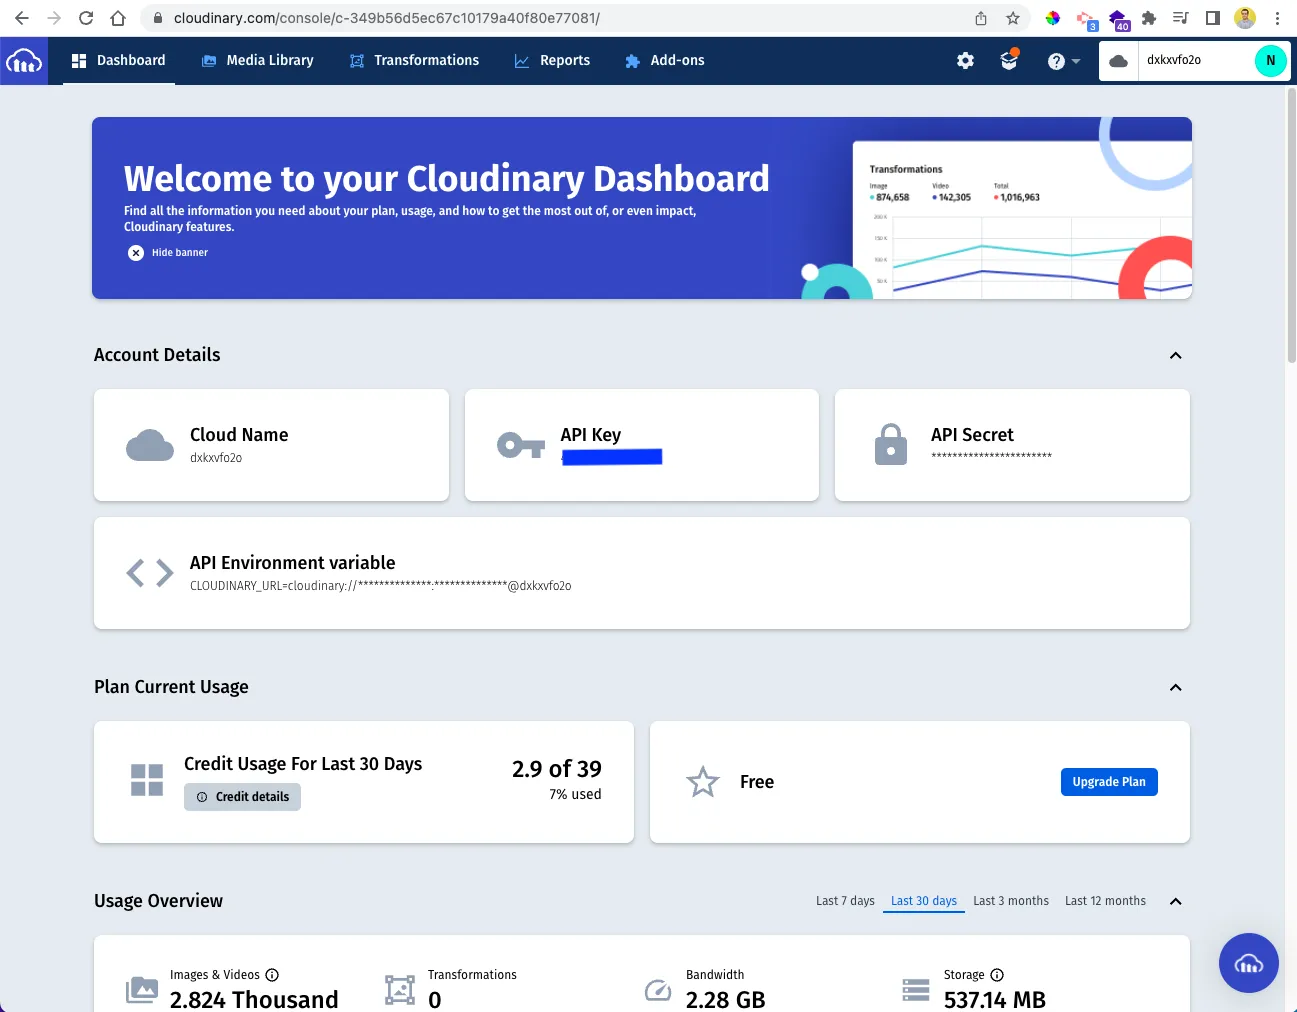This screenshot has width=1297, height=1012.
Task: Open the Media Library tab
Action: pyautogui.click(x=258, y=61)
